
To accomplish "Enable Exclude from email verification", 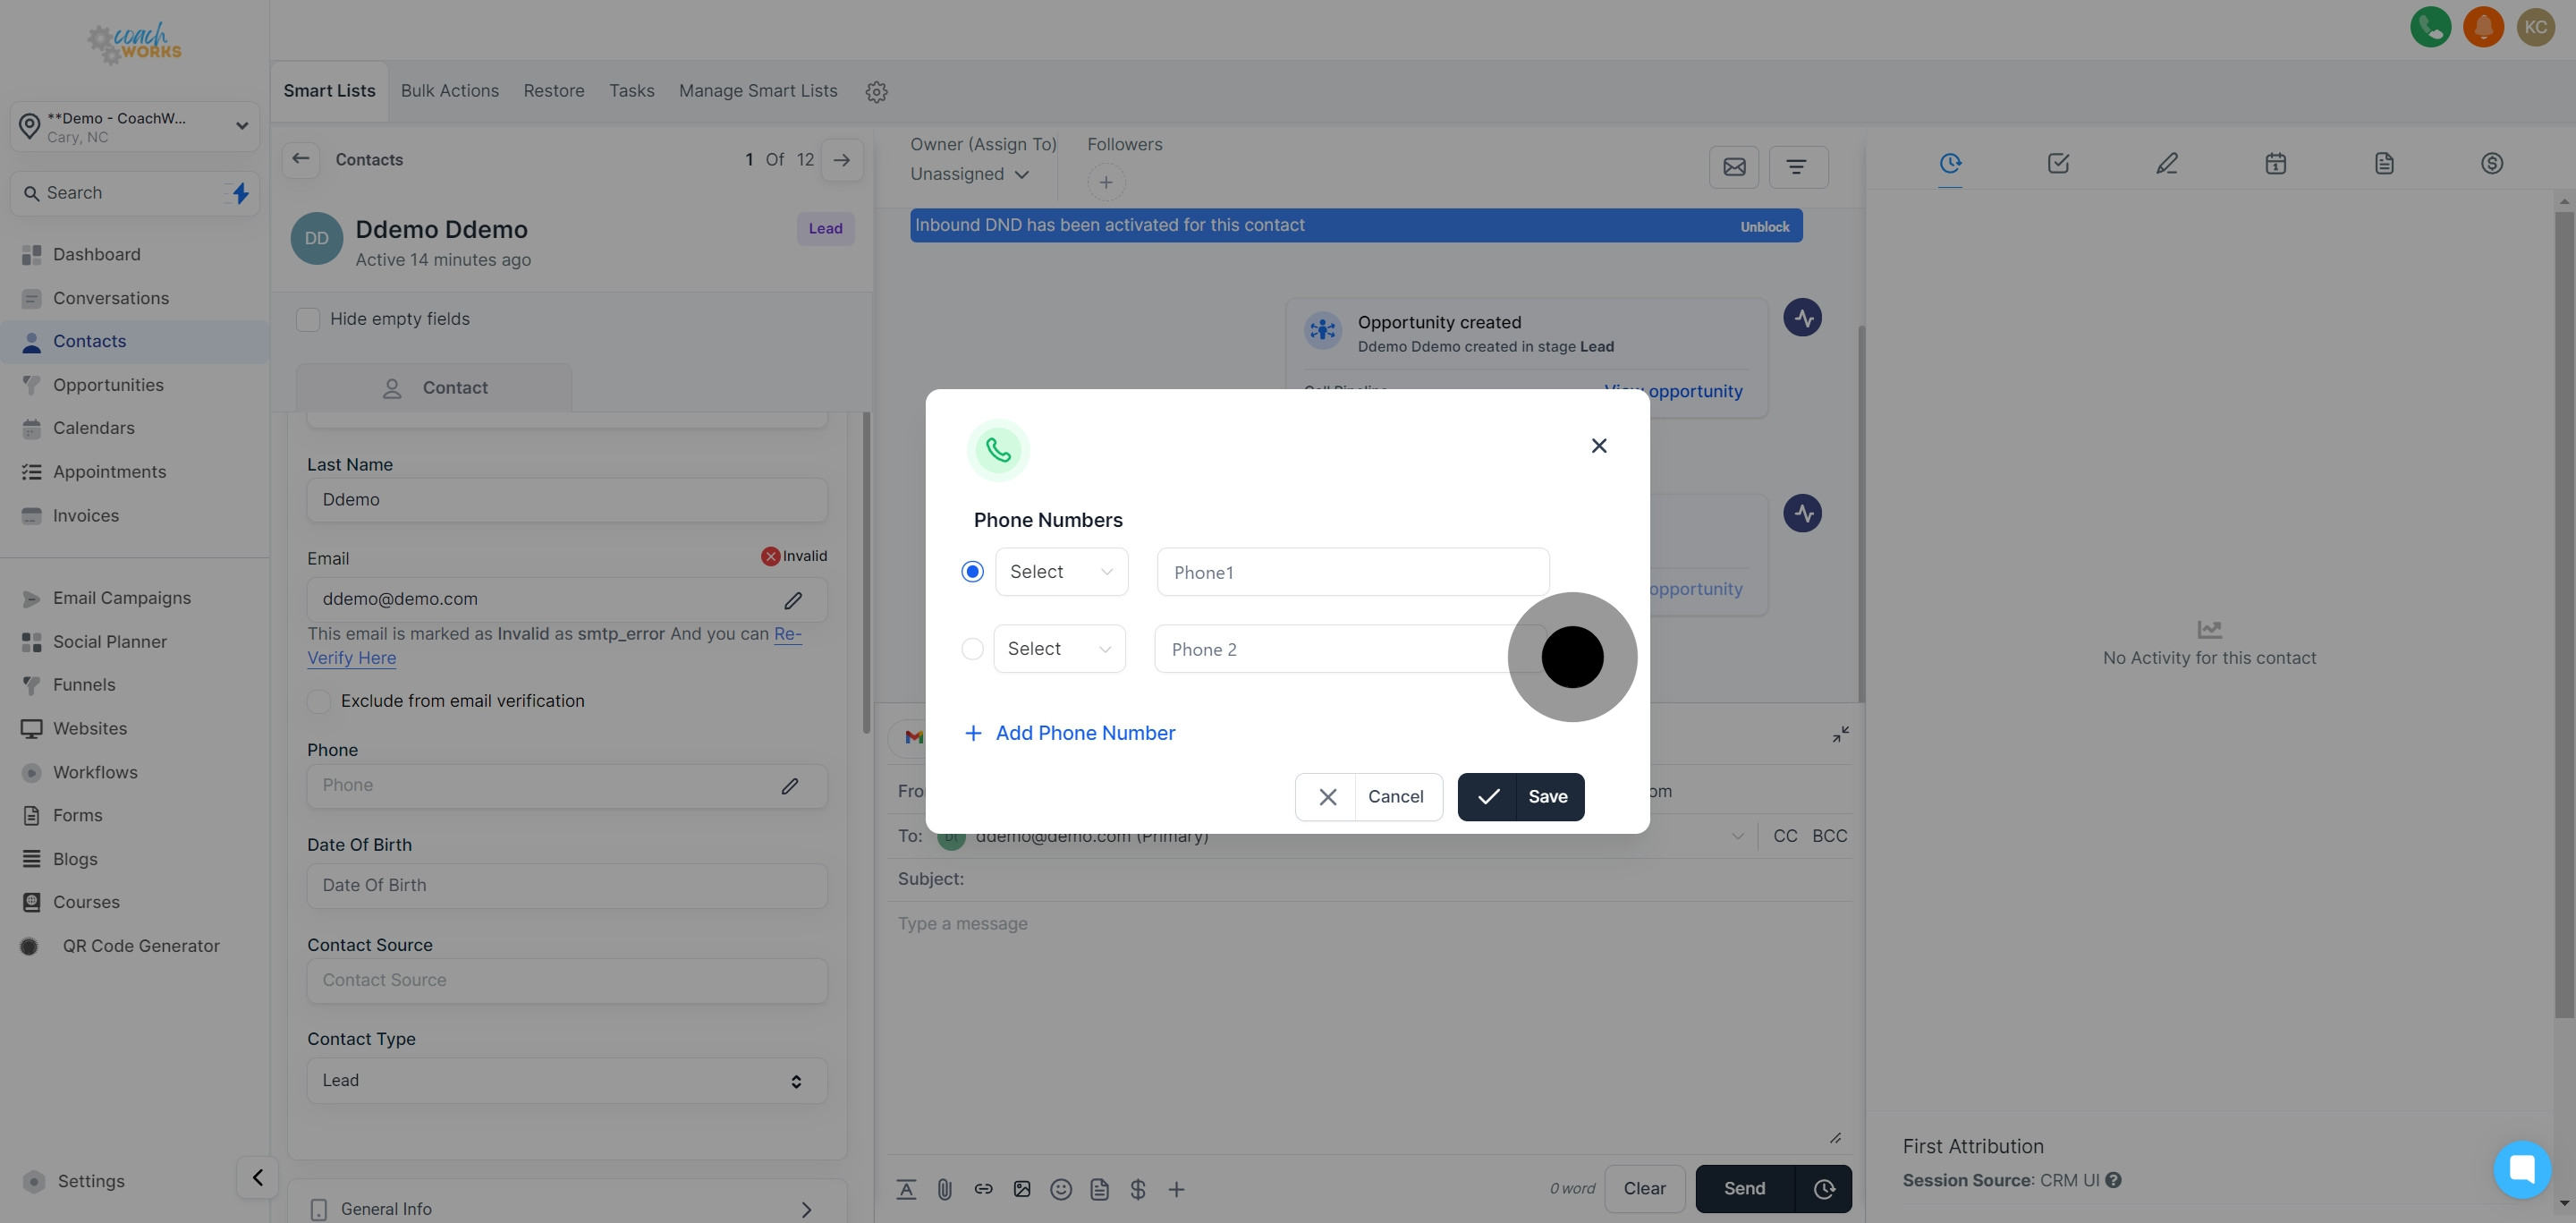I will pos(319,701).
